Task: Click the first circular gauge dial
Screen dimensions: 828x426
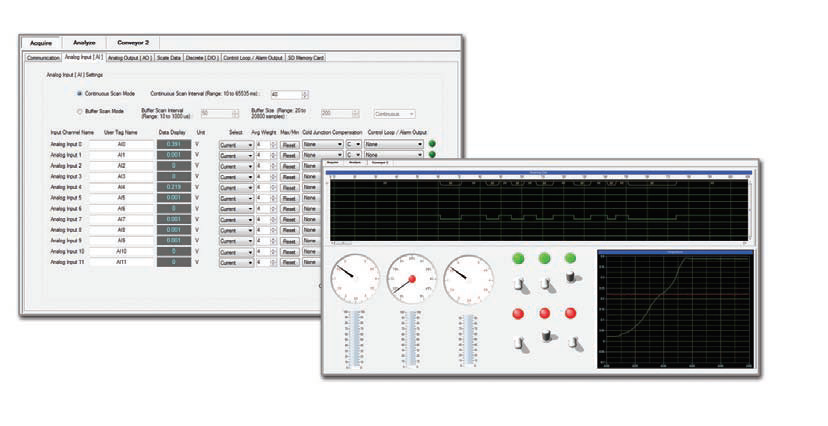Action: (x=353, y=279)
